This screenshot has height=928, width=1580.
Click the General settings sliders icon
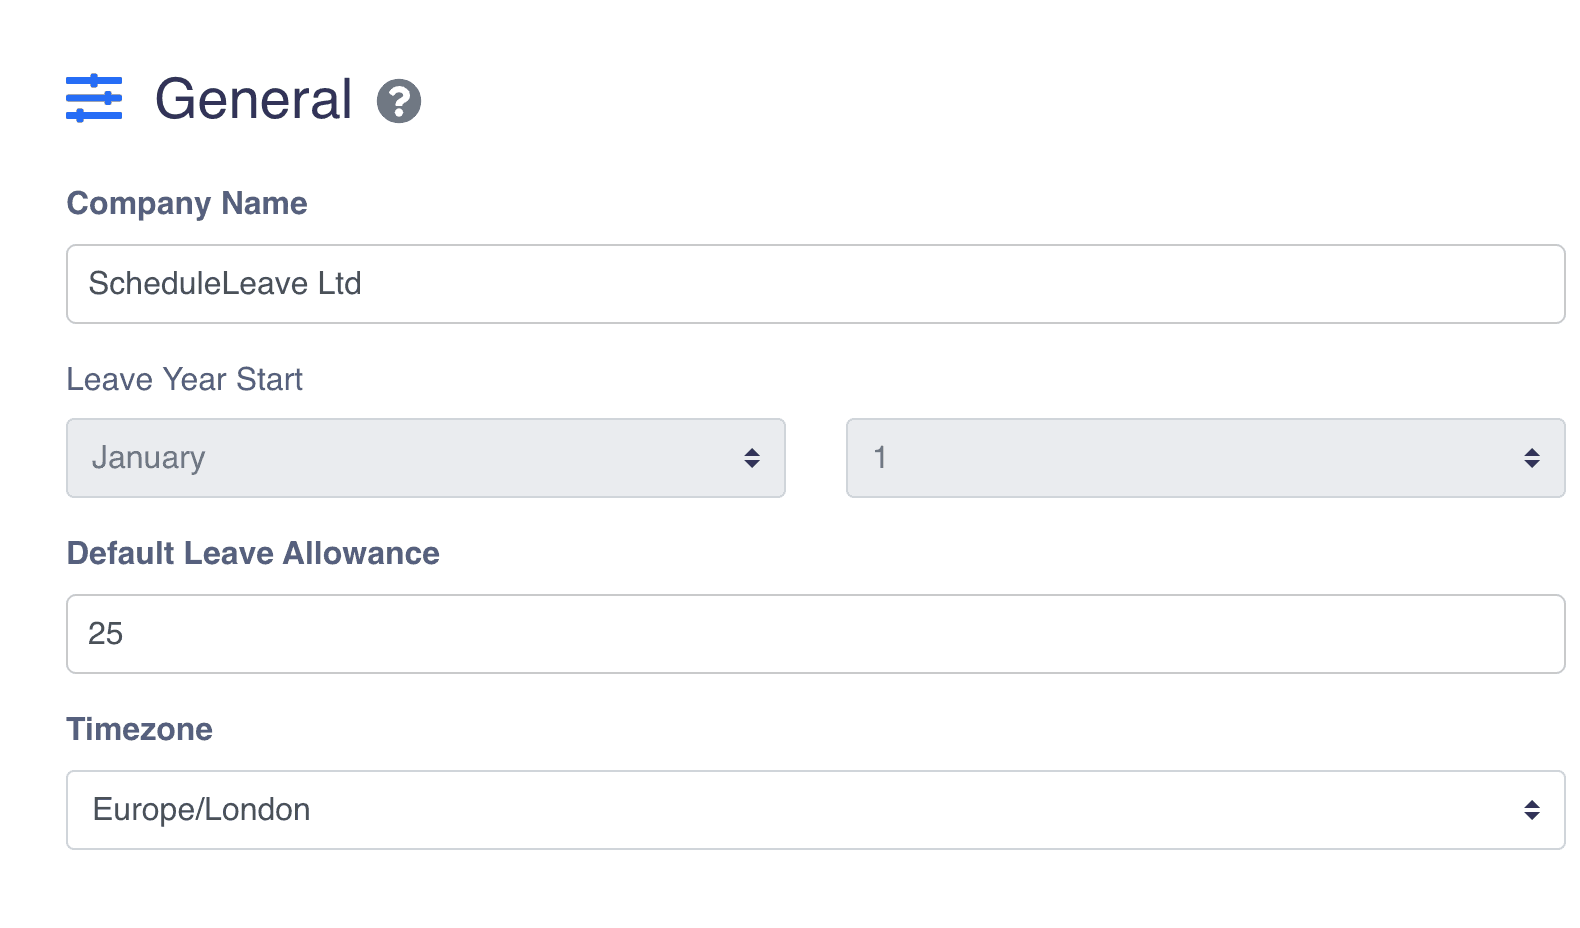(x=94, y=98)
